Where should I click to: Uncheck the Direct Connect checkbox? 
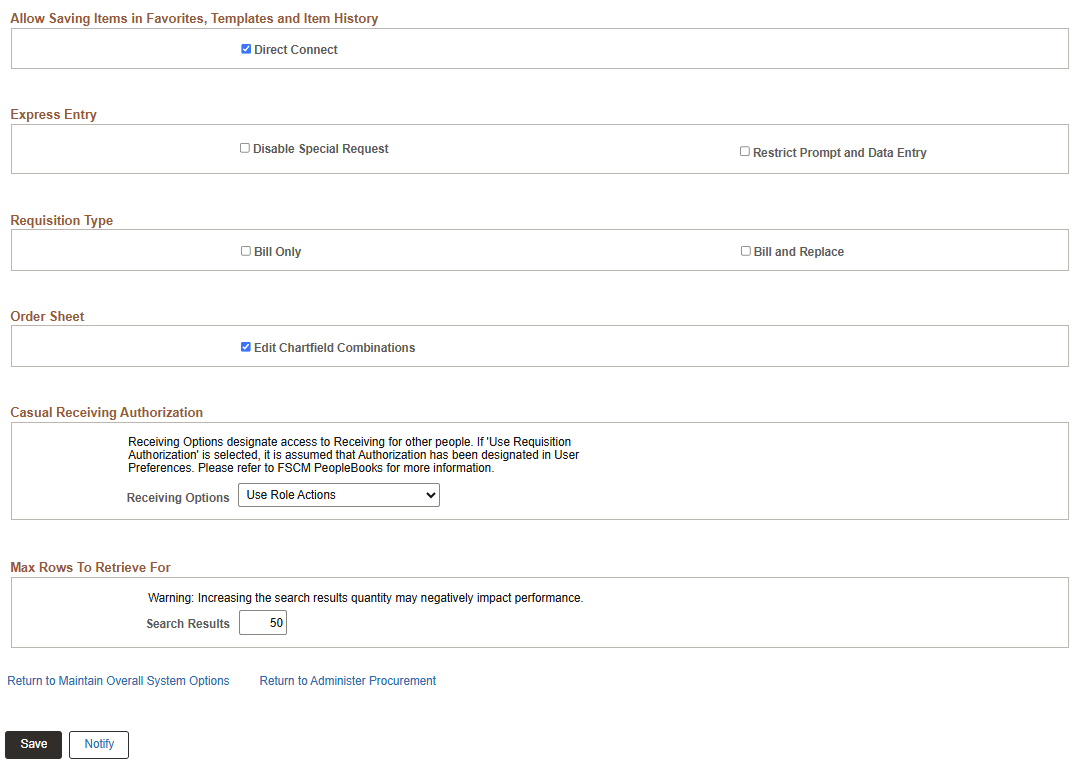(246, 48)
